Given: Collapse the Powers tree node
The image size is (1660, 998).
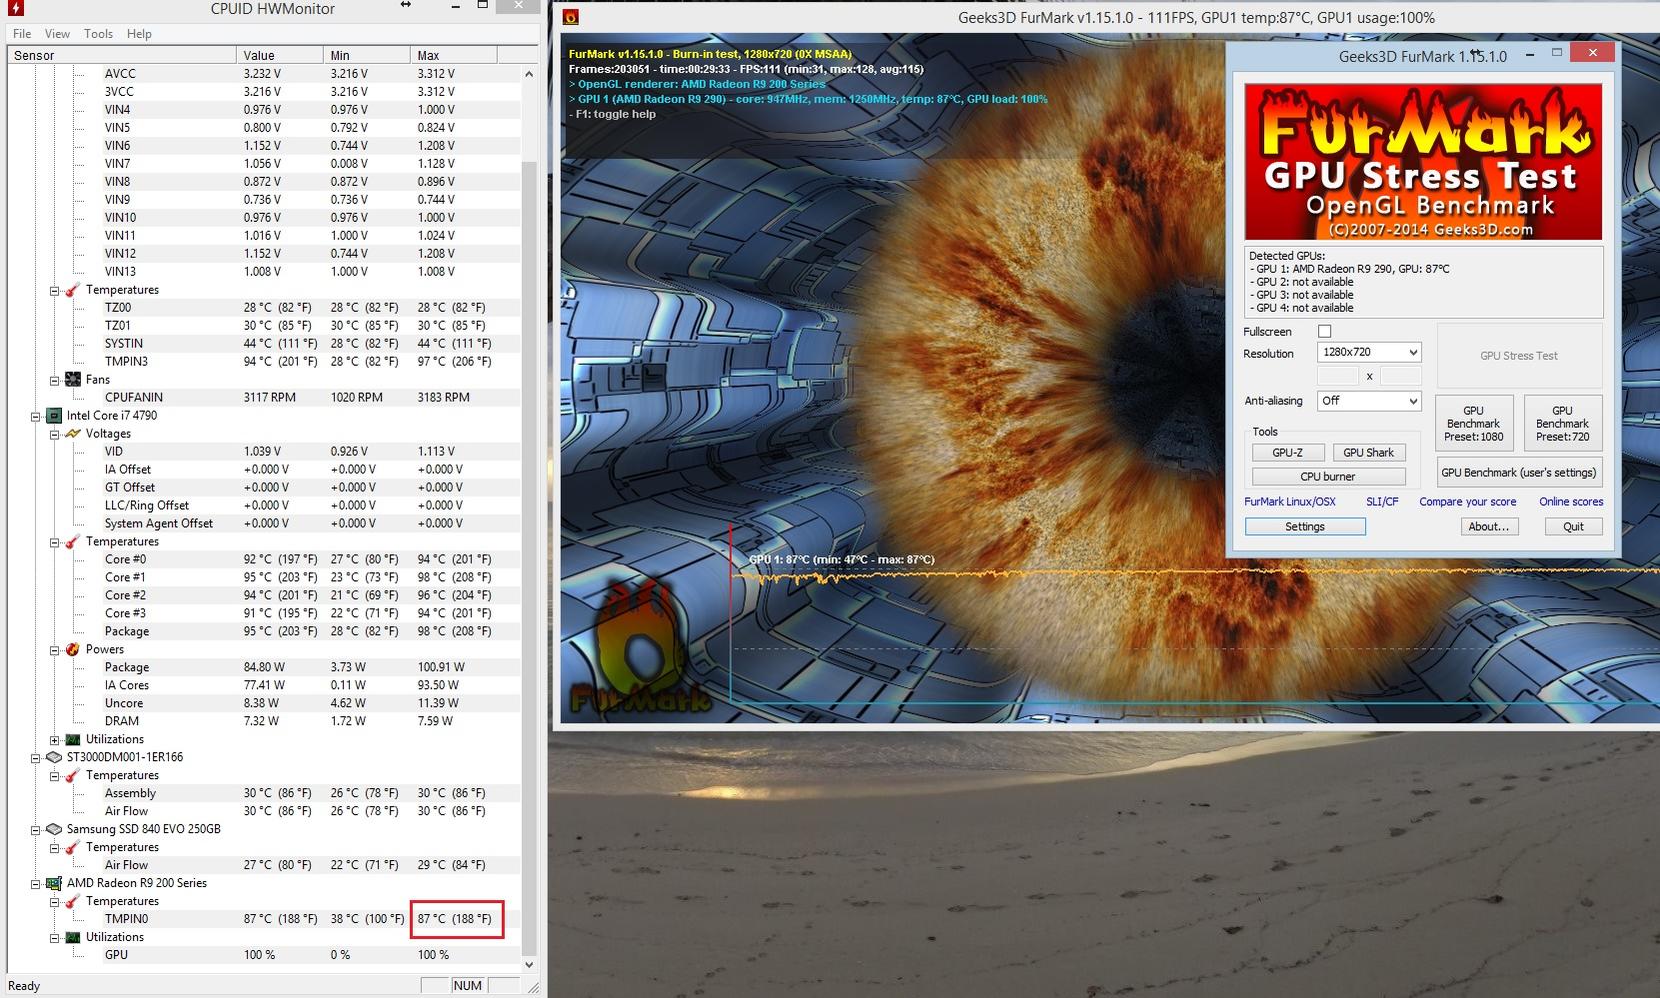Looking at the screenshot, I should [x=55, y=650].
